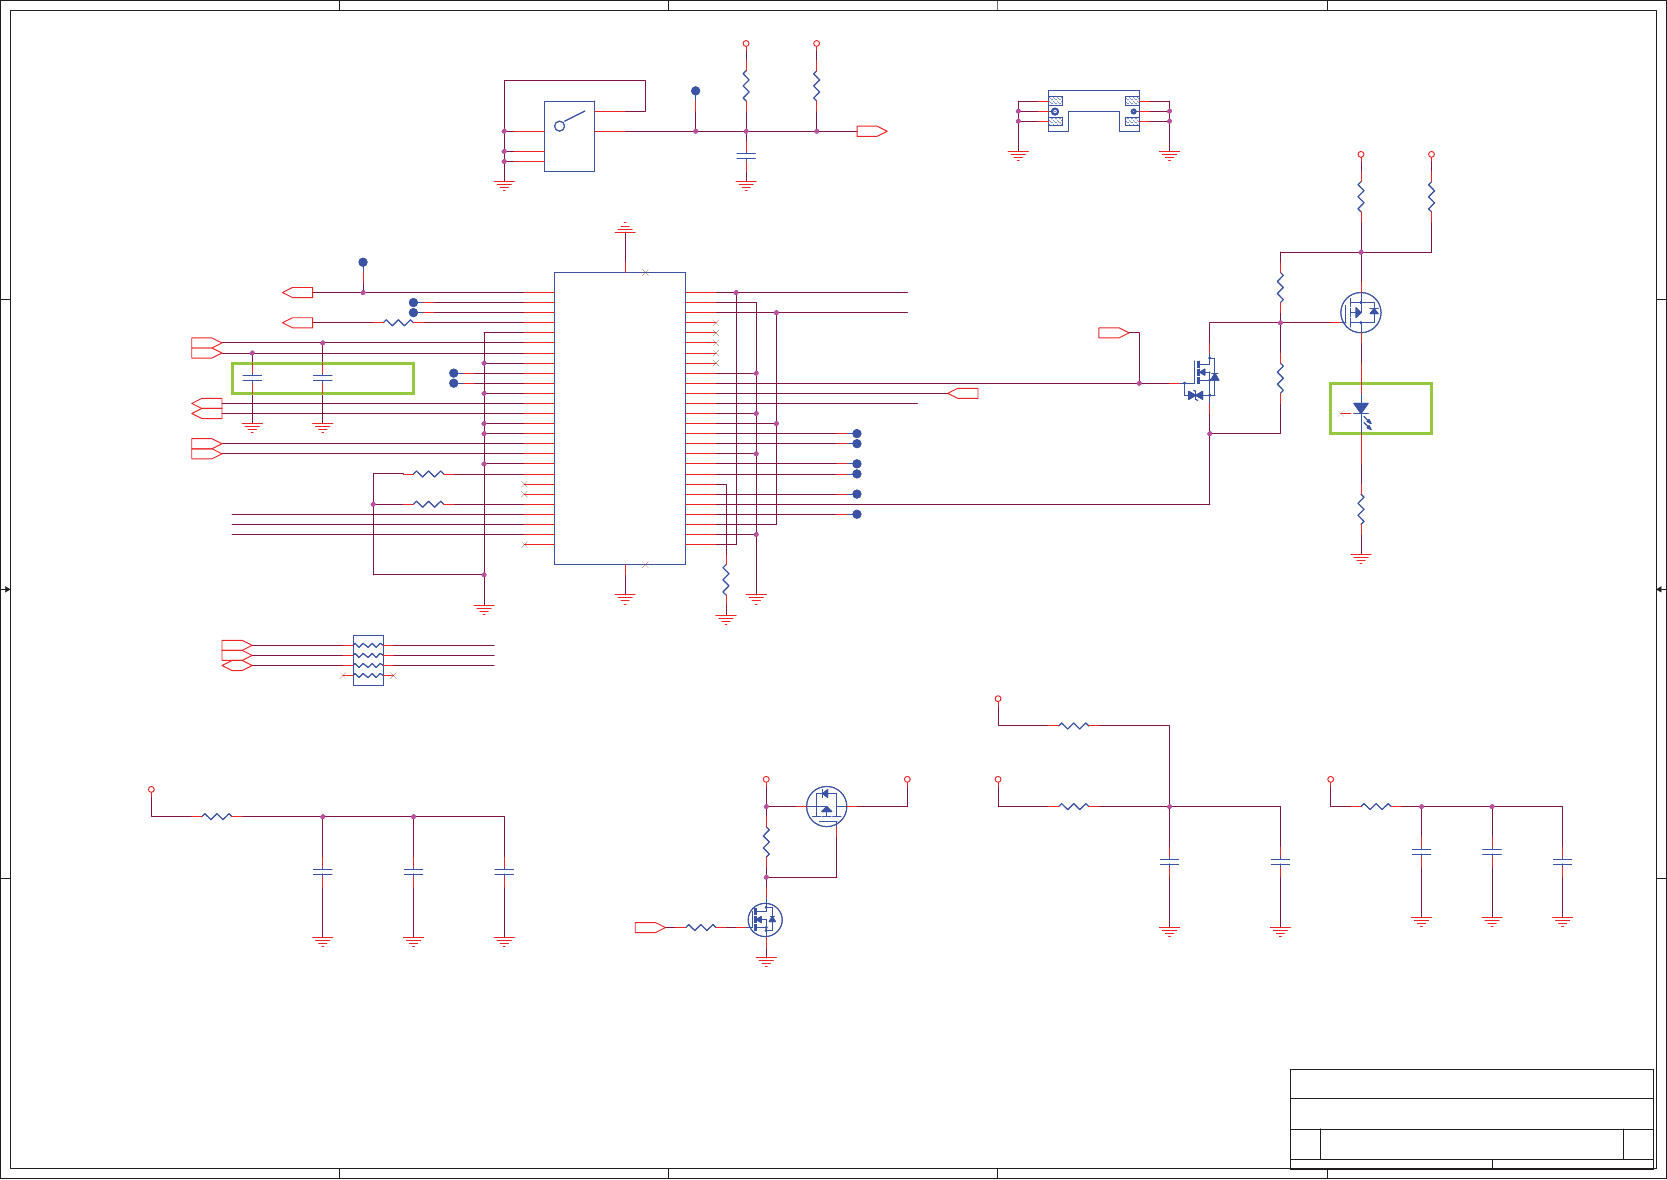The width and height of the screenshot is (1667, 1180).
Task: Select the test point dot above the IC's top-left port
Action: tap(363, 262)
